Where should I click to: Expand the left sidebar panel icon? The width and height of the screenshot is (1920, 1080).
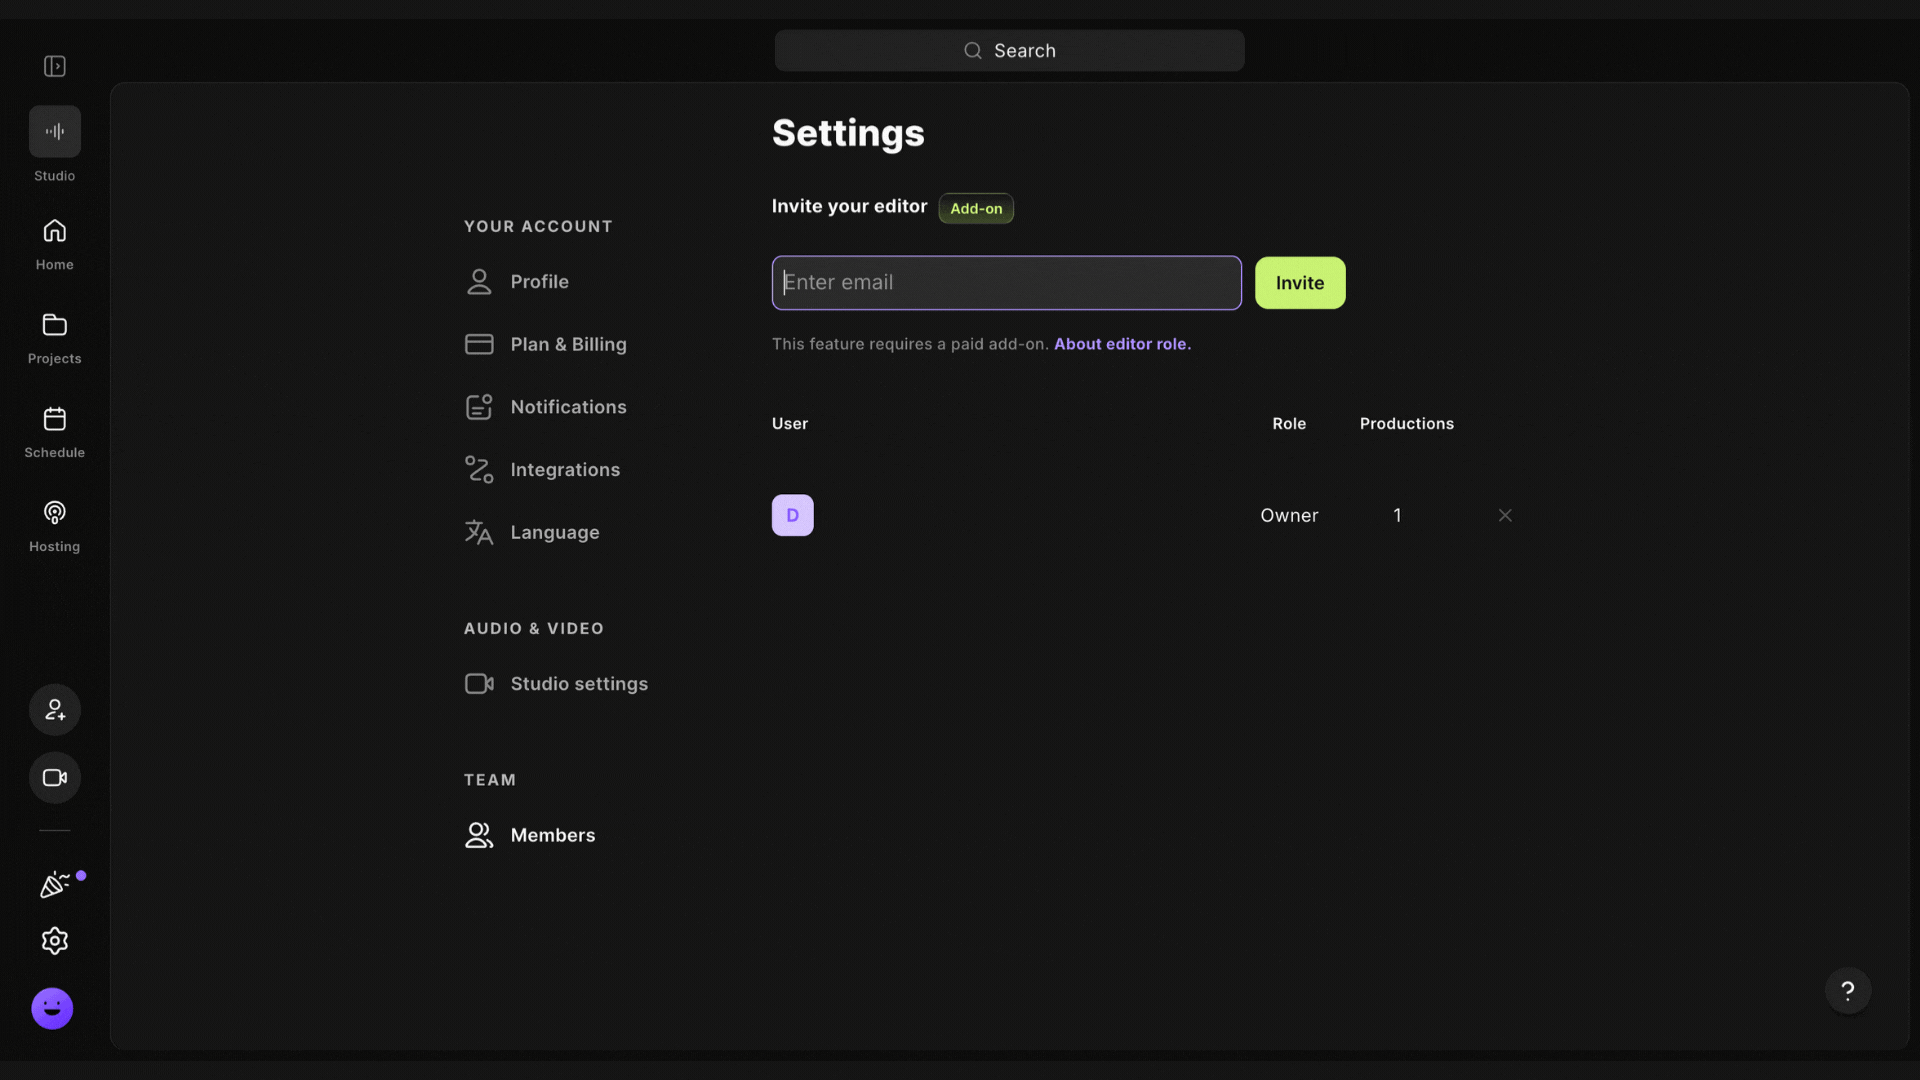tap(55, 66)
